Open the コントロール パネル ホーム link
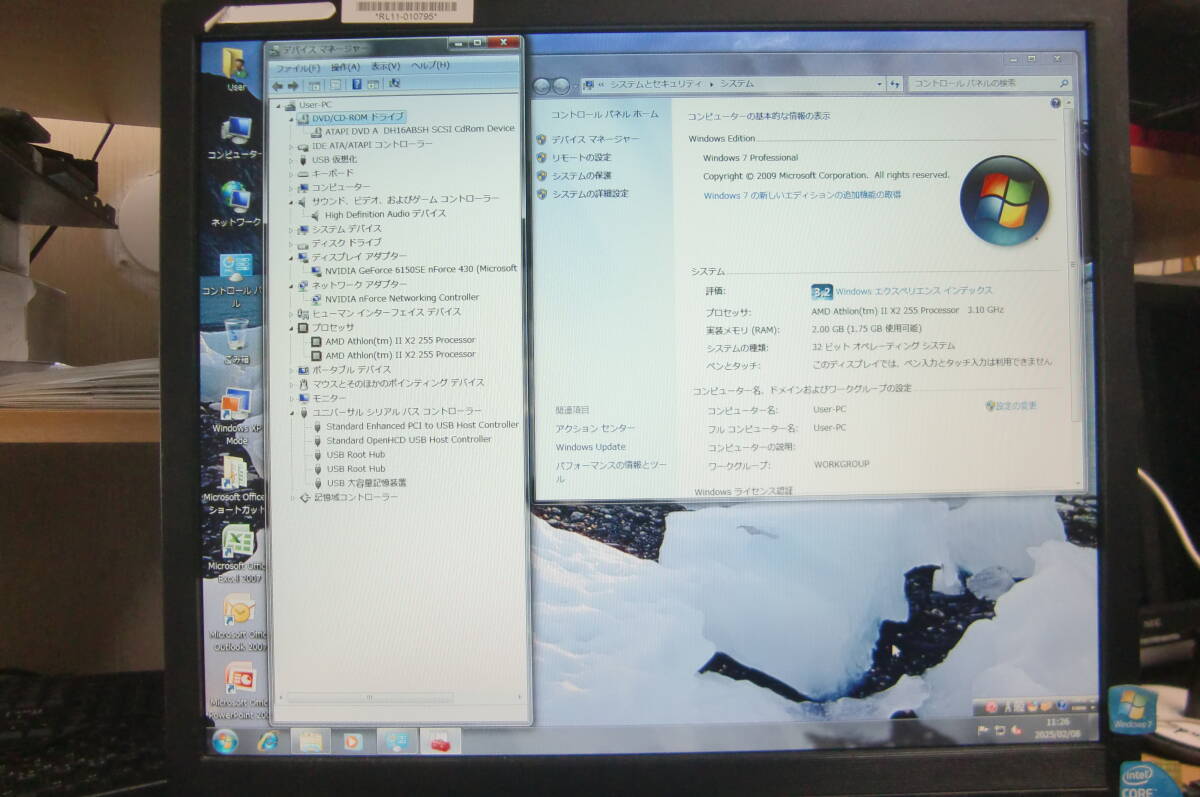1200x797 pixels. [604, 114]
